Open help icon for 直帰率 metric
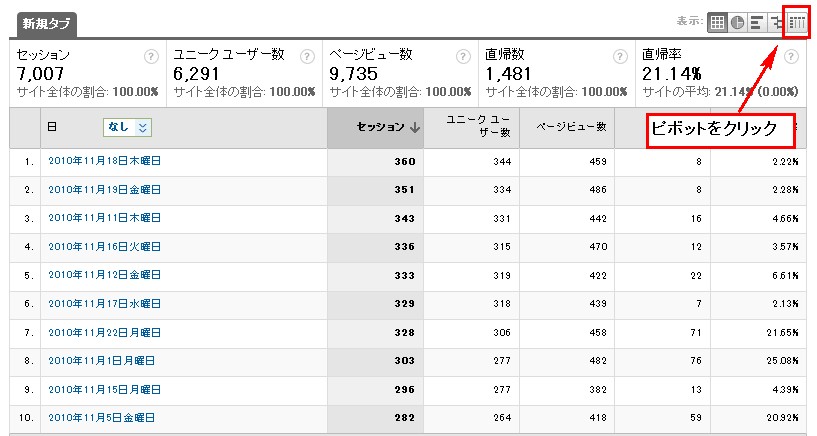817x436 pixels. (x=791, y=56)
